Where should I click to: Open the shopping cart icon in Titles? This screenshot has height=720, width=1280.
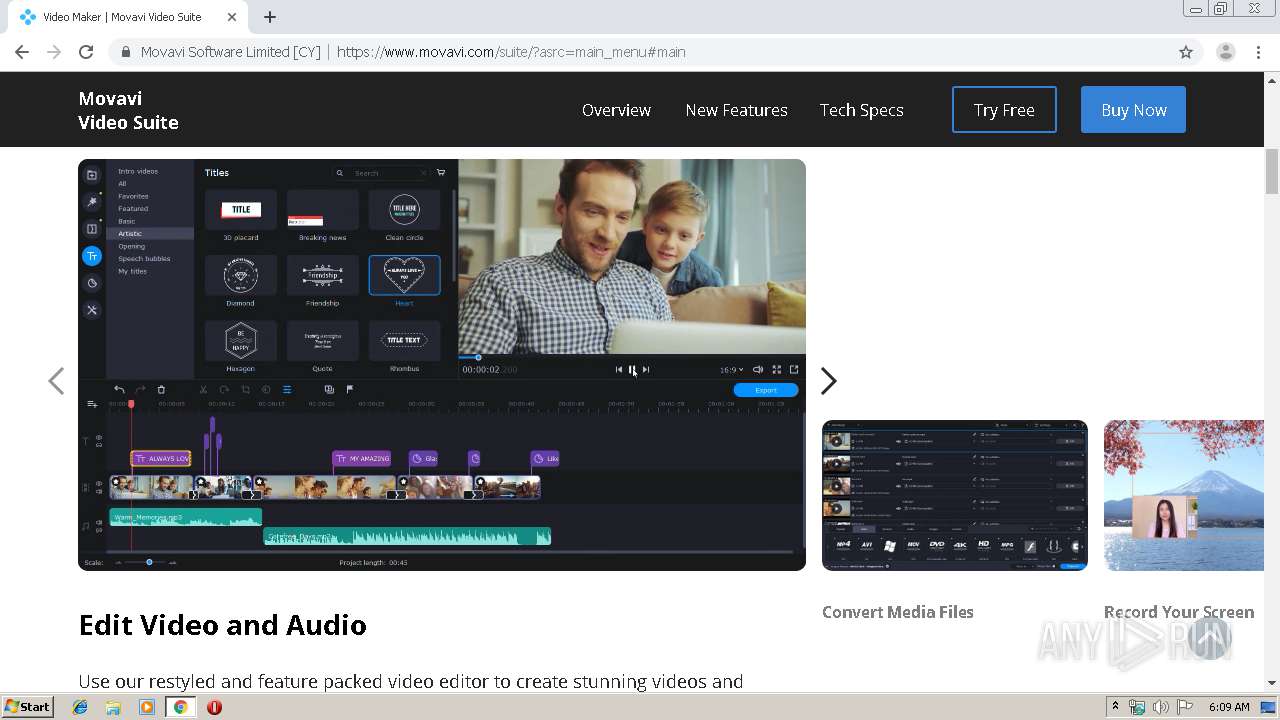point(441,173)
